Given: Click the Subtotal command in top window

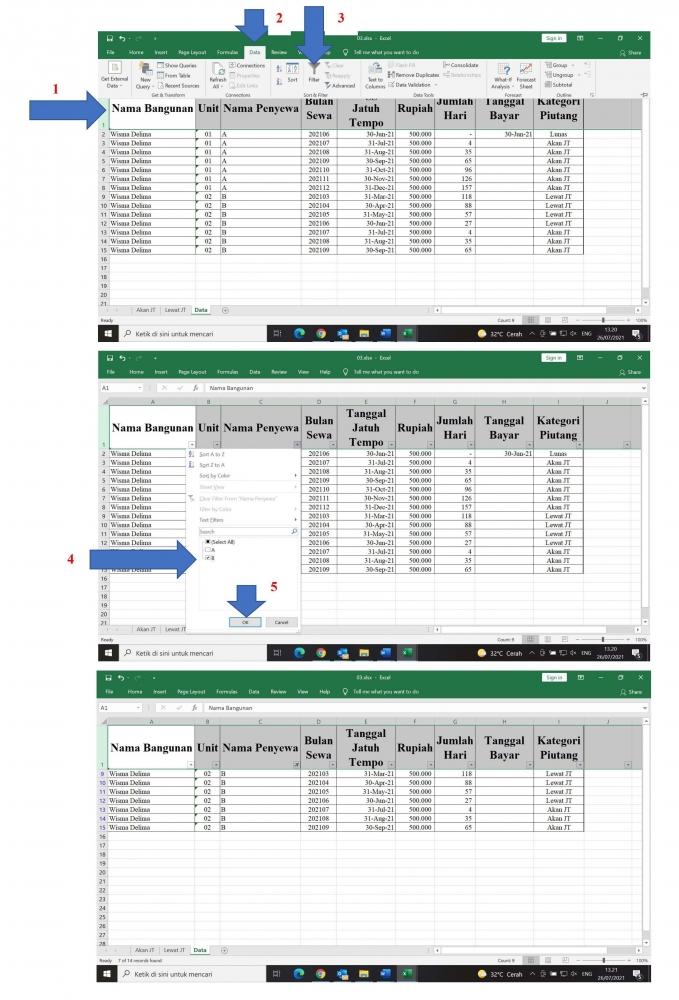Looking at the screenshot, I should 559,84.
